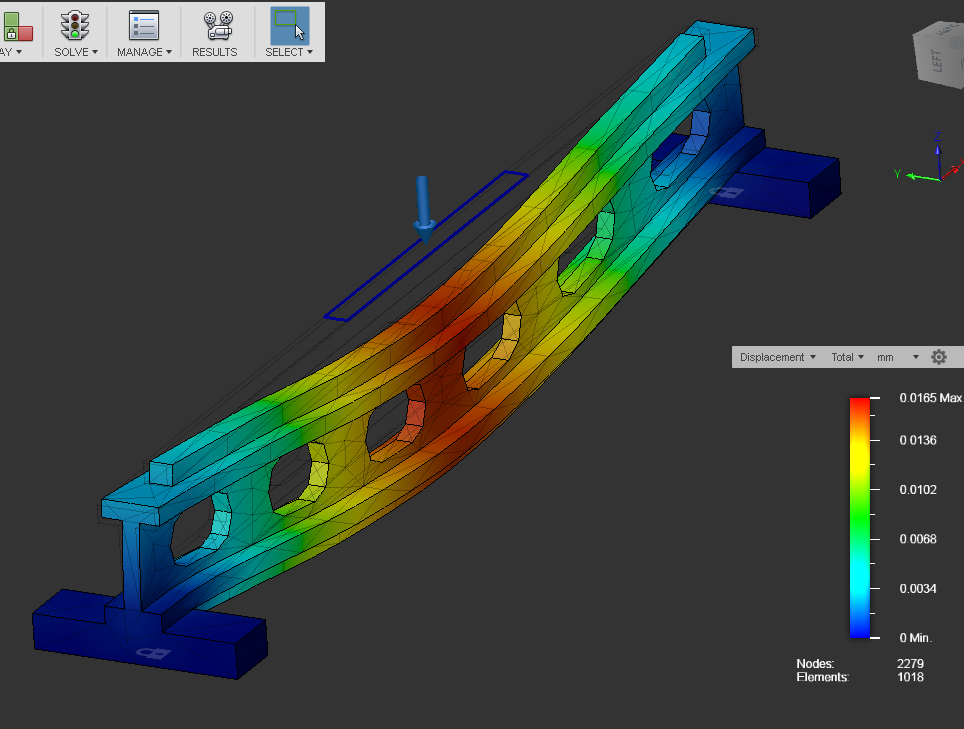Image resolution: width=964 pixels, height=729 pixels.
Task: Click the 0.0136 legend value
Action: coord(918,440)
